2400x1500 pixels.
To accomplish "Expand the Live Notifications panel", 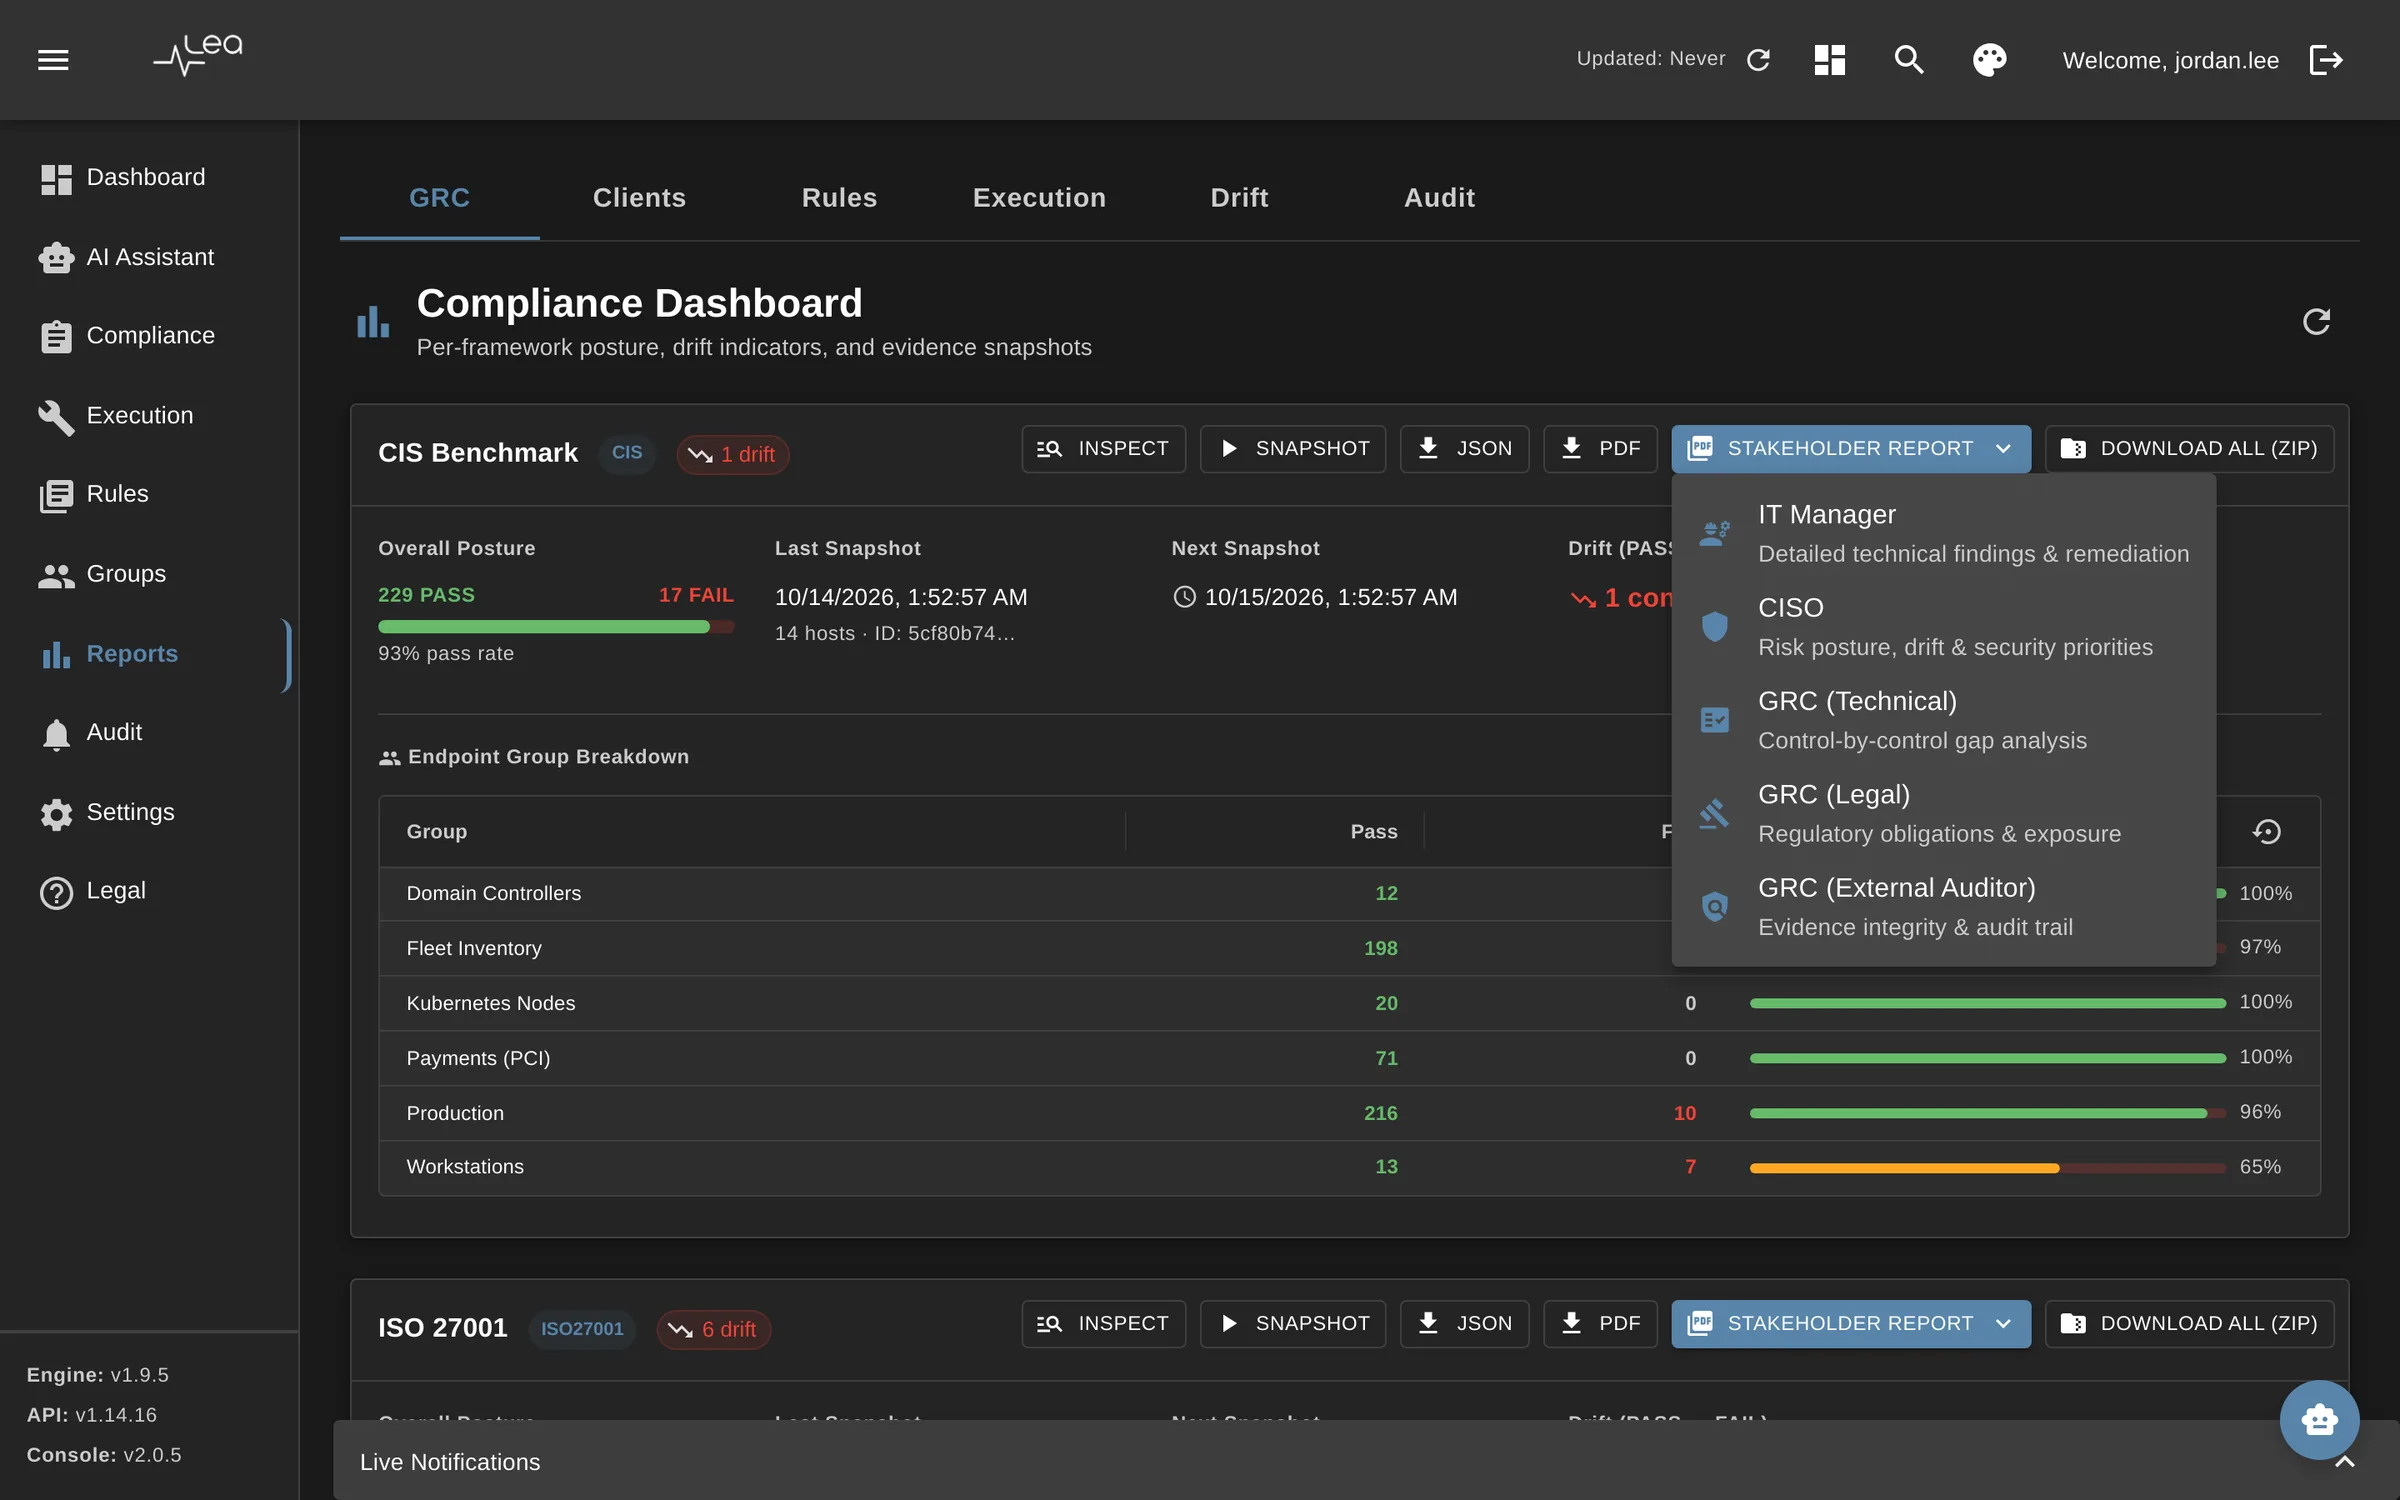I will pyautogui.click(x=2344, y=1462).
